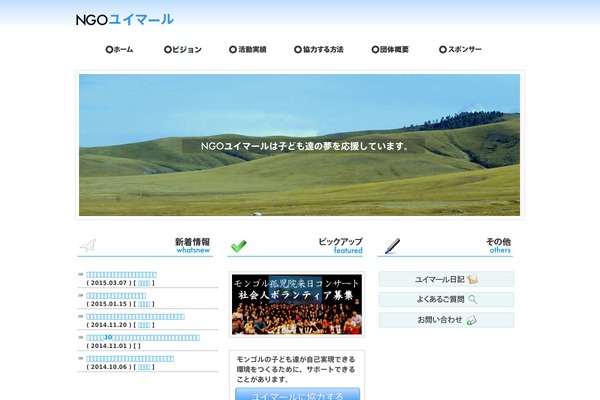
Task: Open the news link dated 2014.10.06
Action: click(130, 359)
